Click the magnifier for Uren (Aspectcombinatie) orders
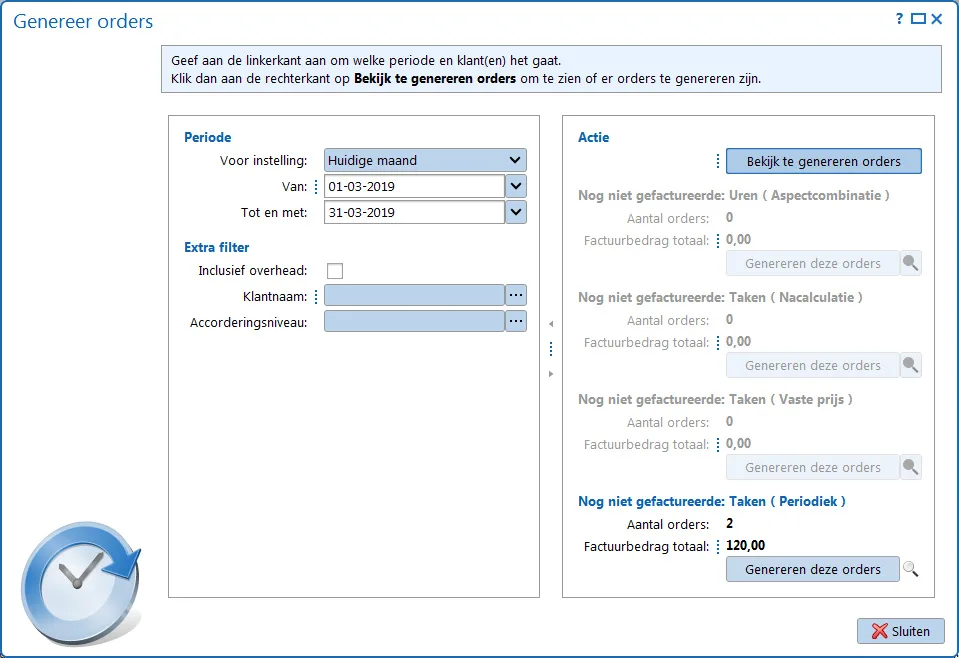This screenshot has height=658, width=959. click(x=911, y=263)
